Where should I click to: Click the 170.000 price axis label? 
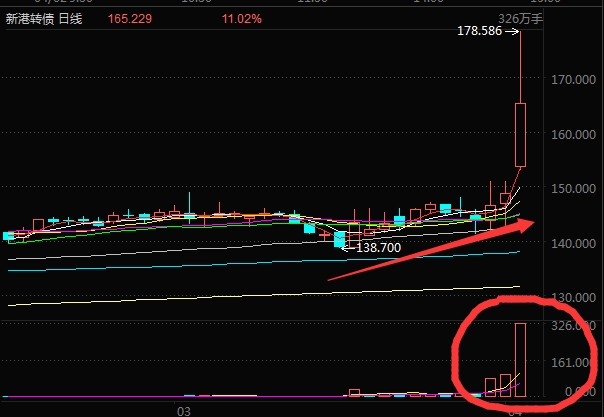click(574, 80)
